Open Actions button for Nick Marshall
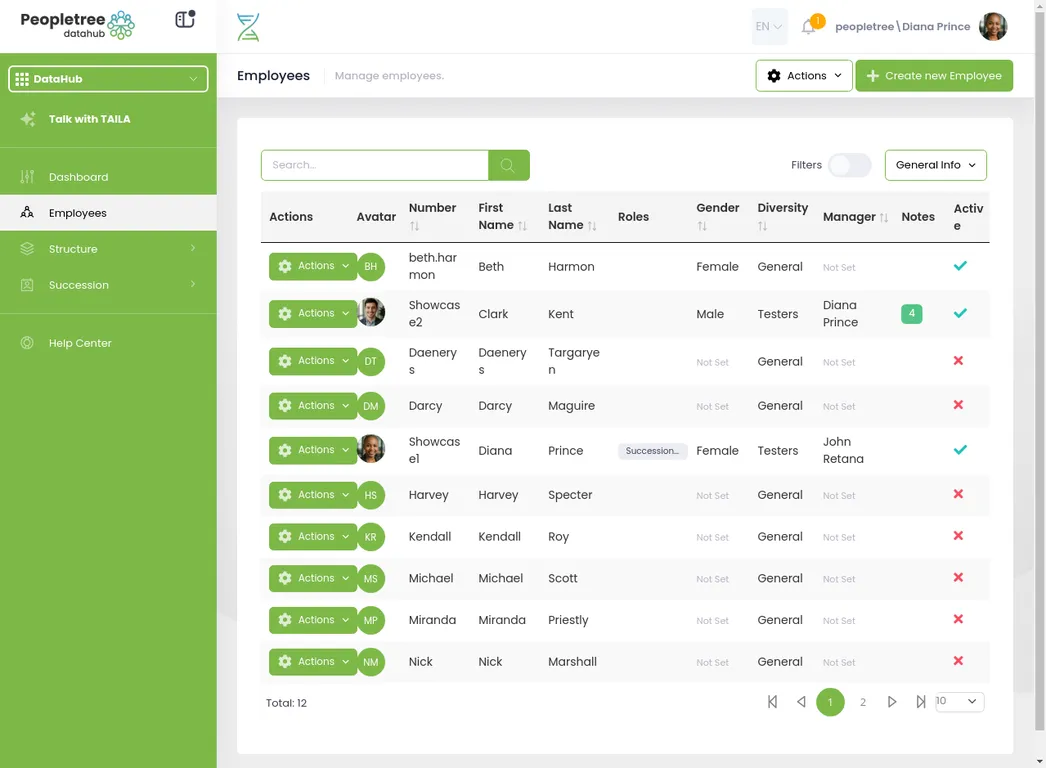 (313, 662)
